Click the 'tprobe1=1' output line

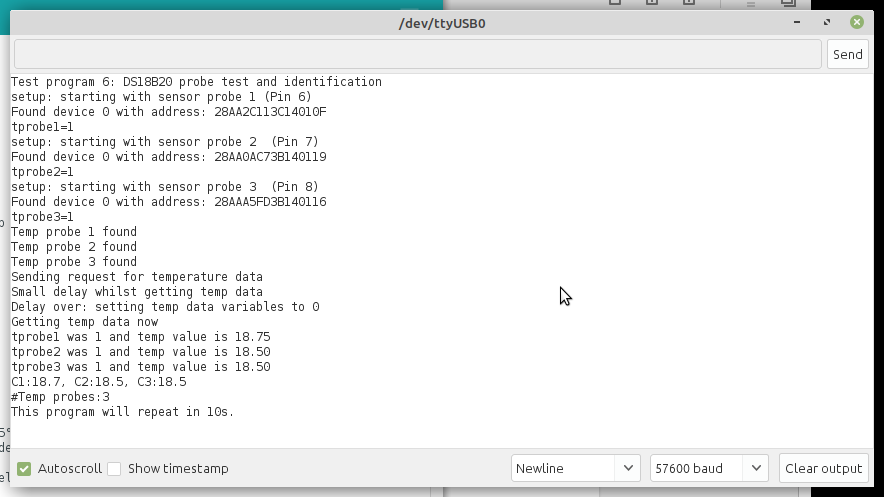click(x=42, y=127)
